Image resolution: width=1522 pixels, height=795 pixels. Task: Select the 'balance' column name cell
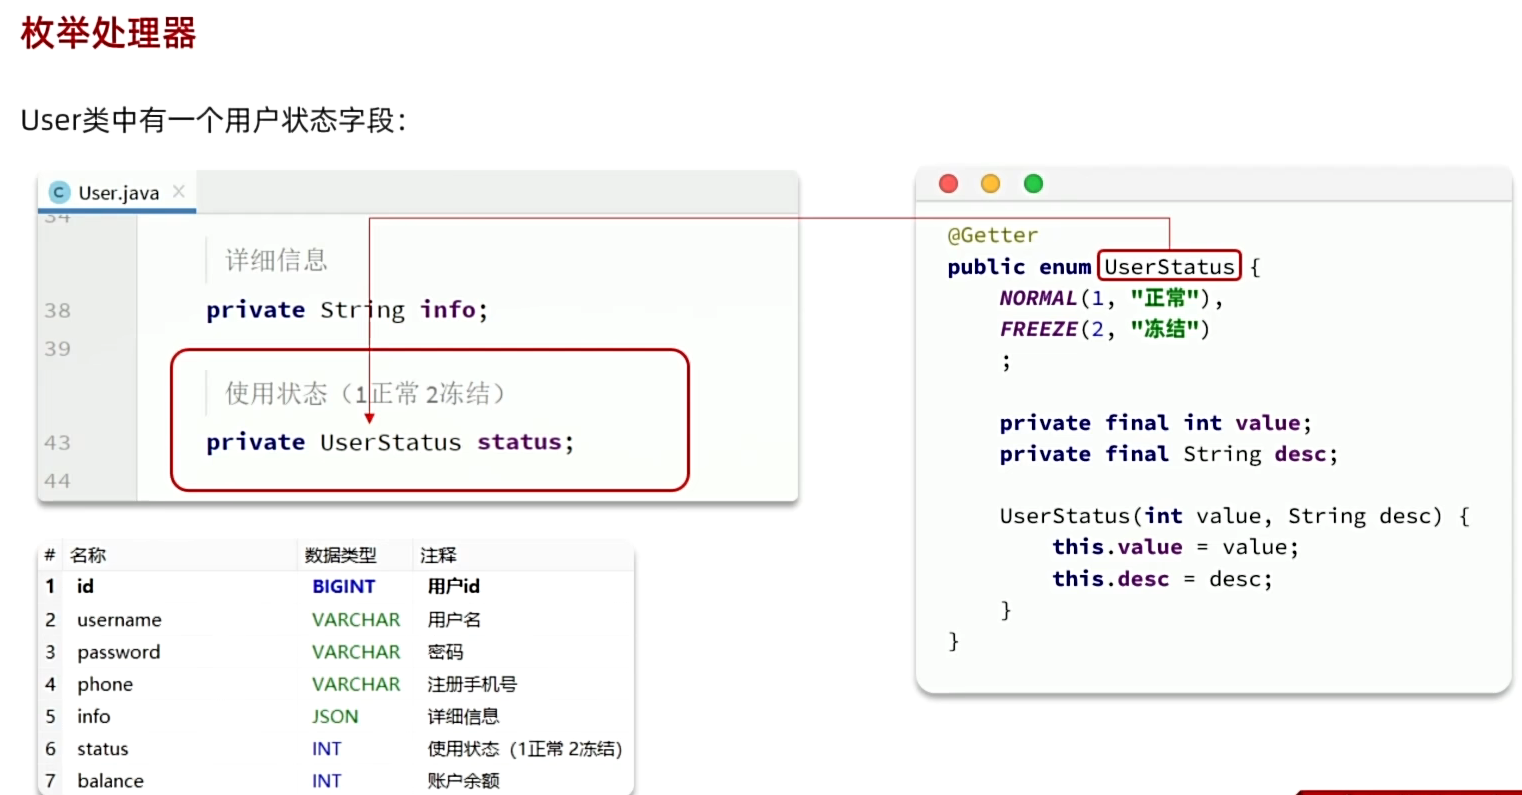click(x=110, y=781)
